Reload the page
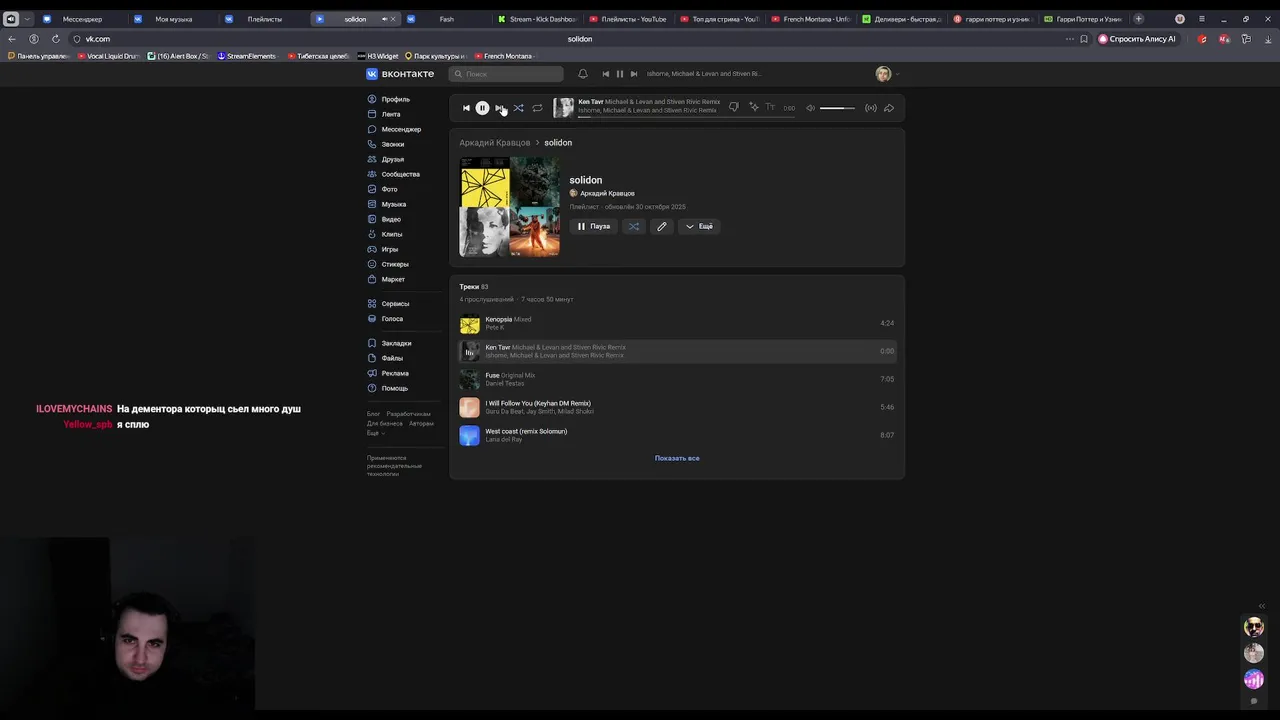 point(55,39)
